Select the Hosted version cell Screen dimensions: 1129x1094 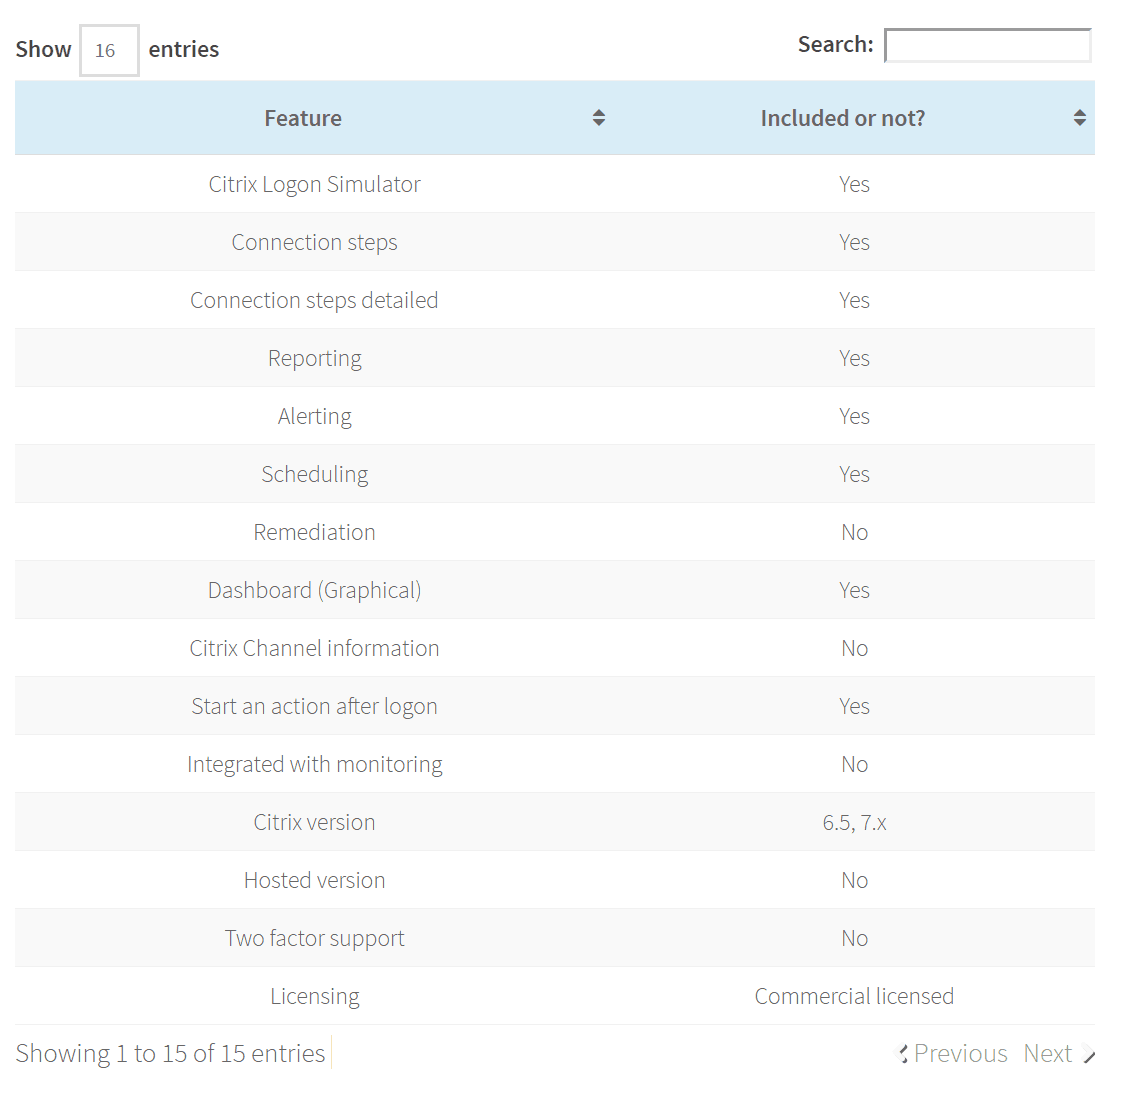pyautogui.click(x=315, y=880)
